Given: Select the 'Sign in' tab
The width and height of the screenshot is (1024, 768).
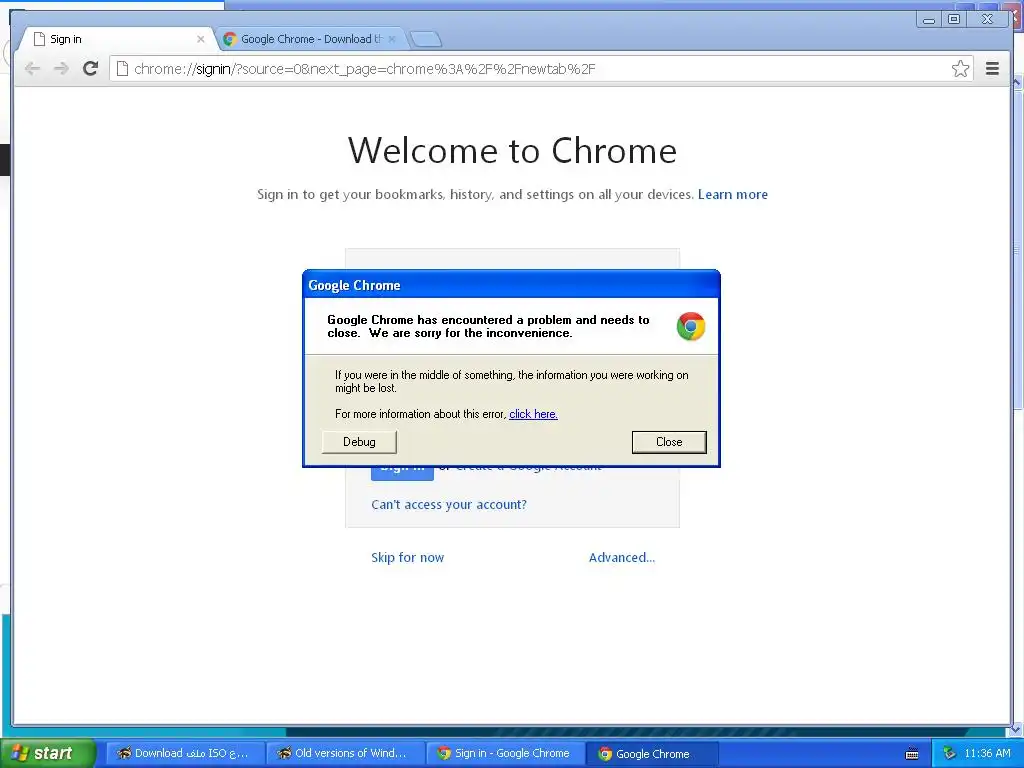Looking at the screenshot, I should point(118,39).
